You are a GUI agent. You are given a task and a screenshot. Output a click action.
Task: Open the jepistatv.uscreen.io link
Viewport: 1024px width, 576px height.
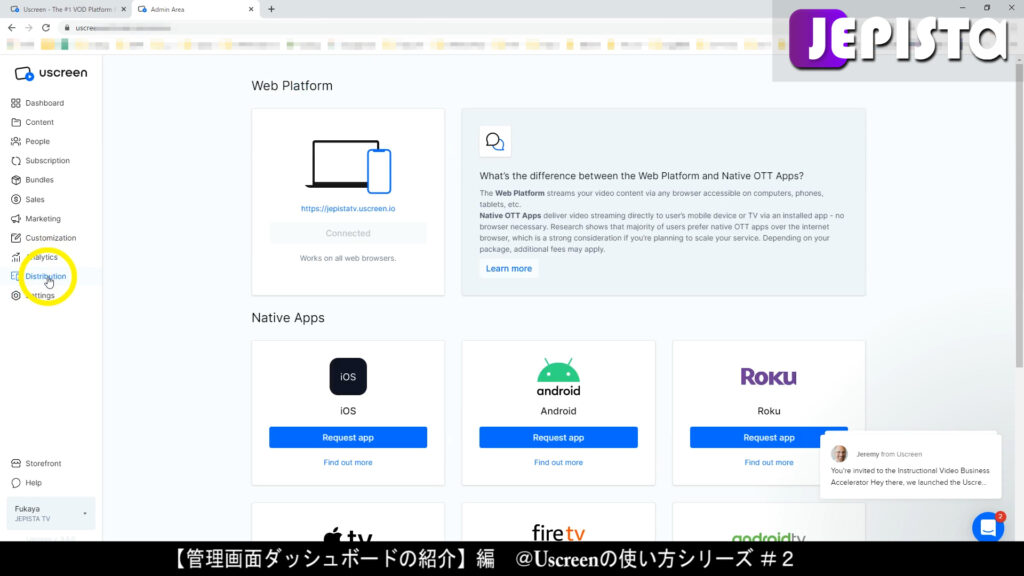pos(348,208)
